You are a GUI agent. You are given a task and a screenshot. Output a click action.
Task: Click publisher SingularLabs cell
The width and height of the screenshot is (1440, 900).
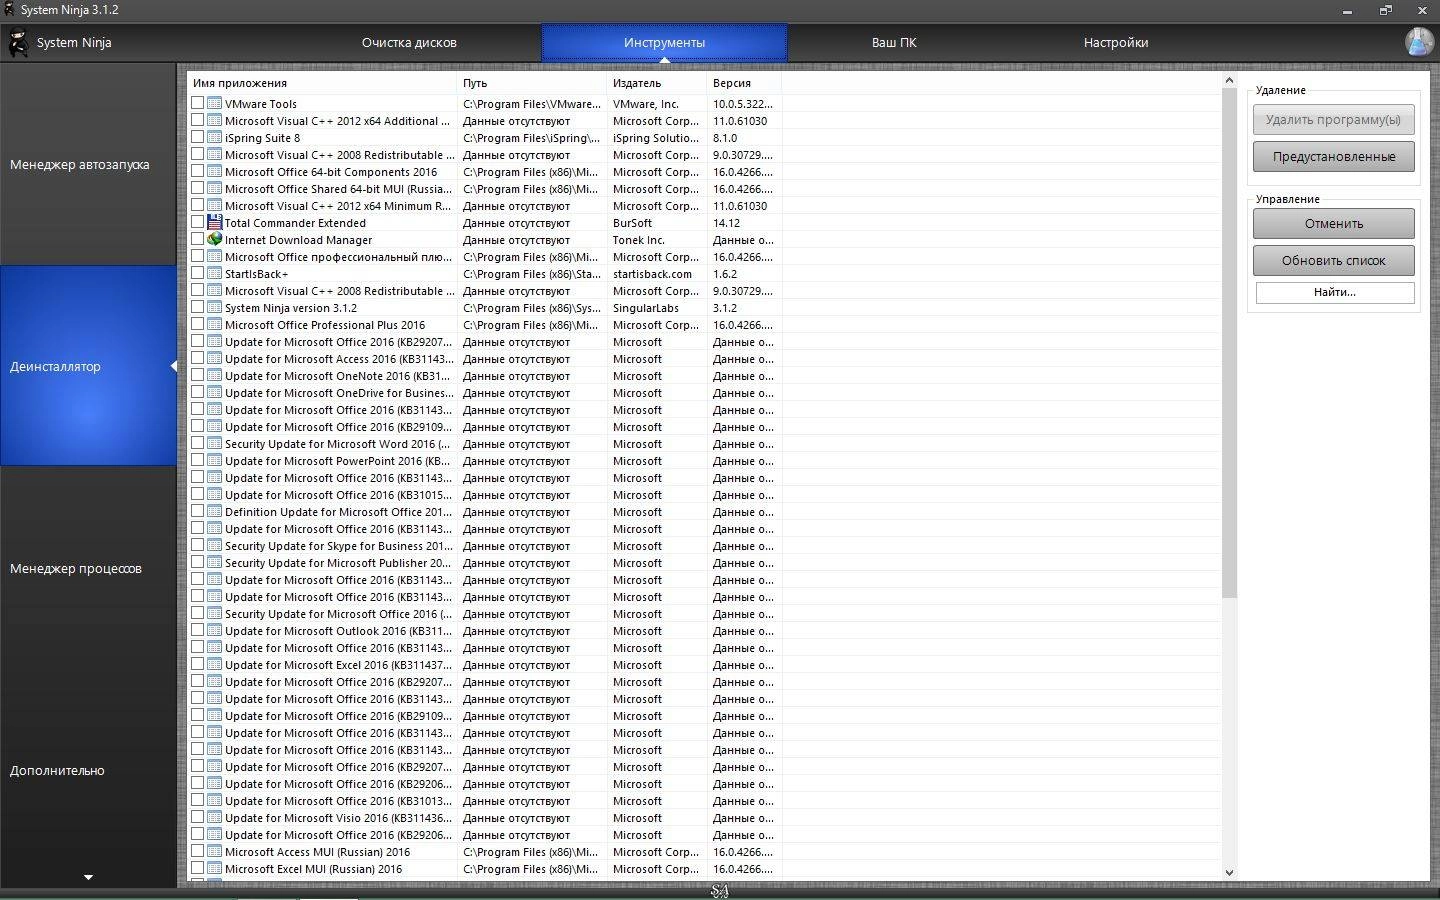point(646,308)
